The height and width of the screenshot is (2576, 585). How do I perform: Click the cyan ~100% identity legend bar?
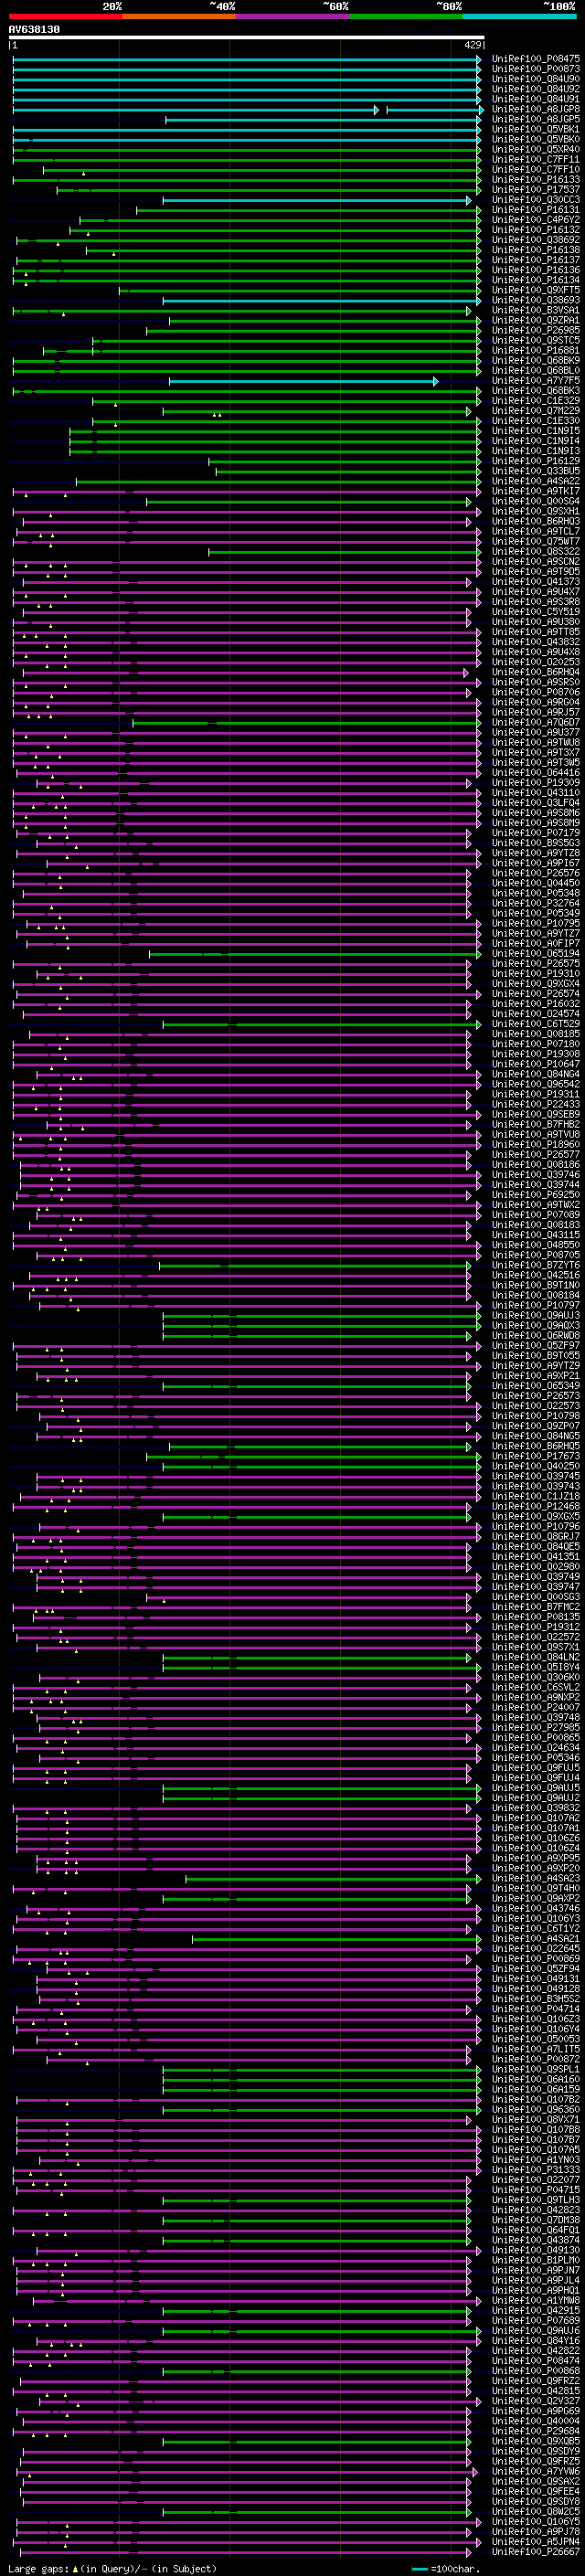point(519,16)
